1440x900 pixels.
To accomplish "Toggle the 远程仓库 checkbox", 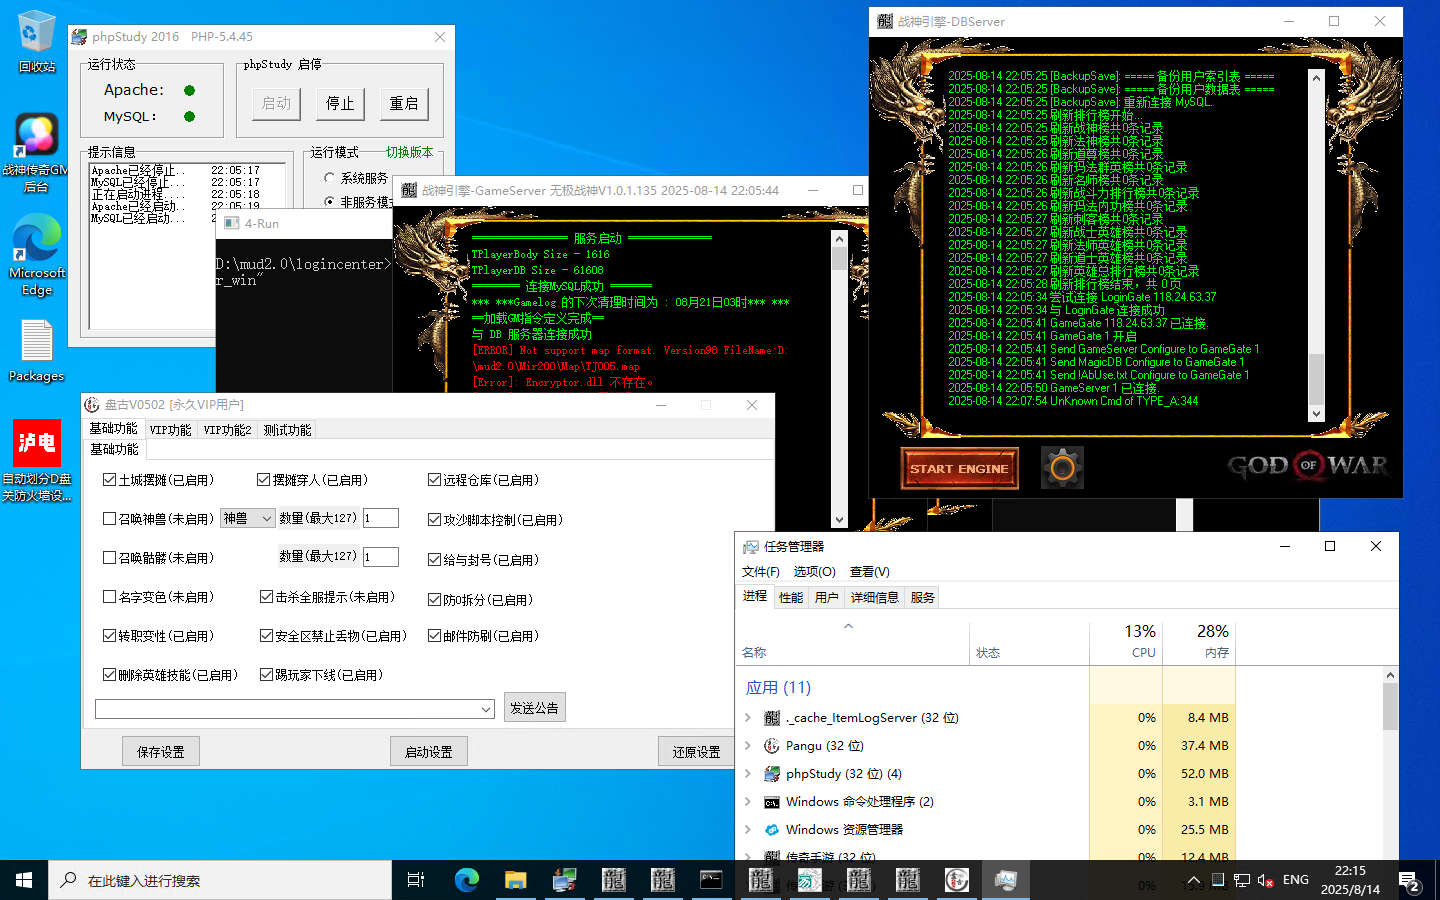I will [434, 480].
